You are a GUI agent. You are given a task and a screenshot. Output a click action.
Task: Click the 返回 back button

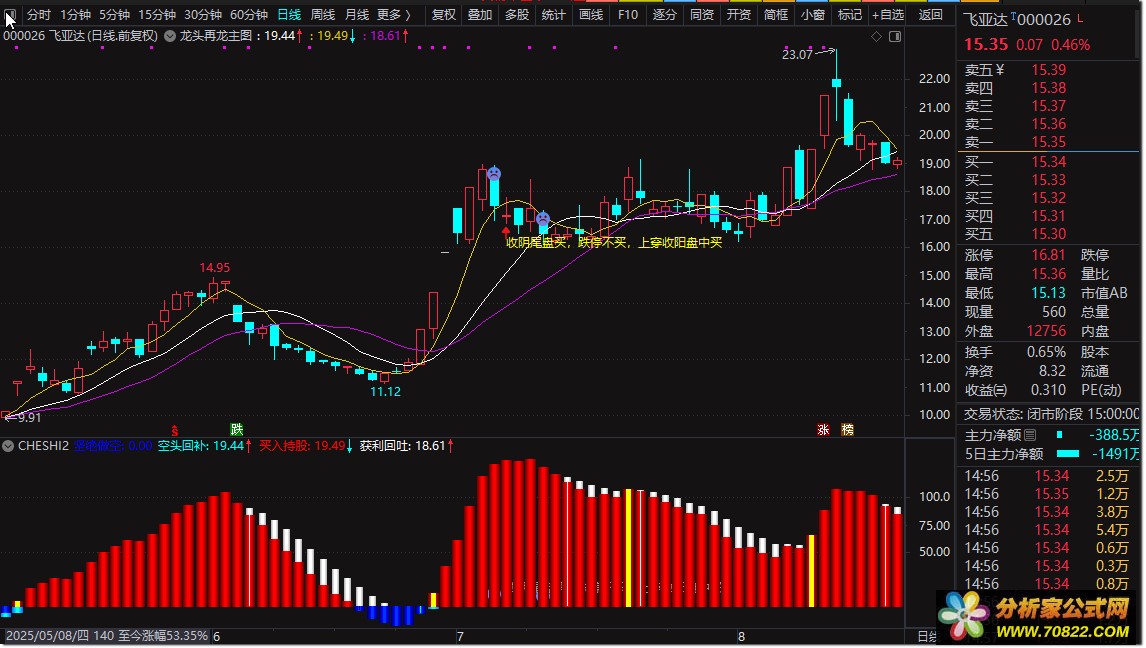[x=930, y=15]
